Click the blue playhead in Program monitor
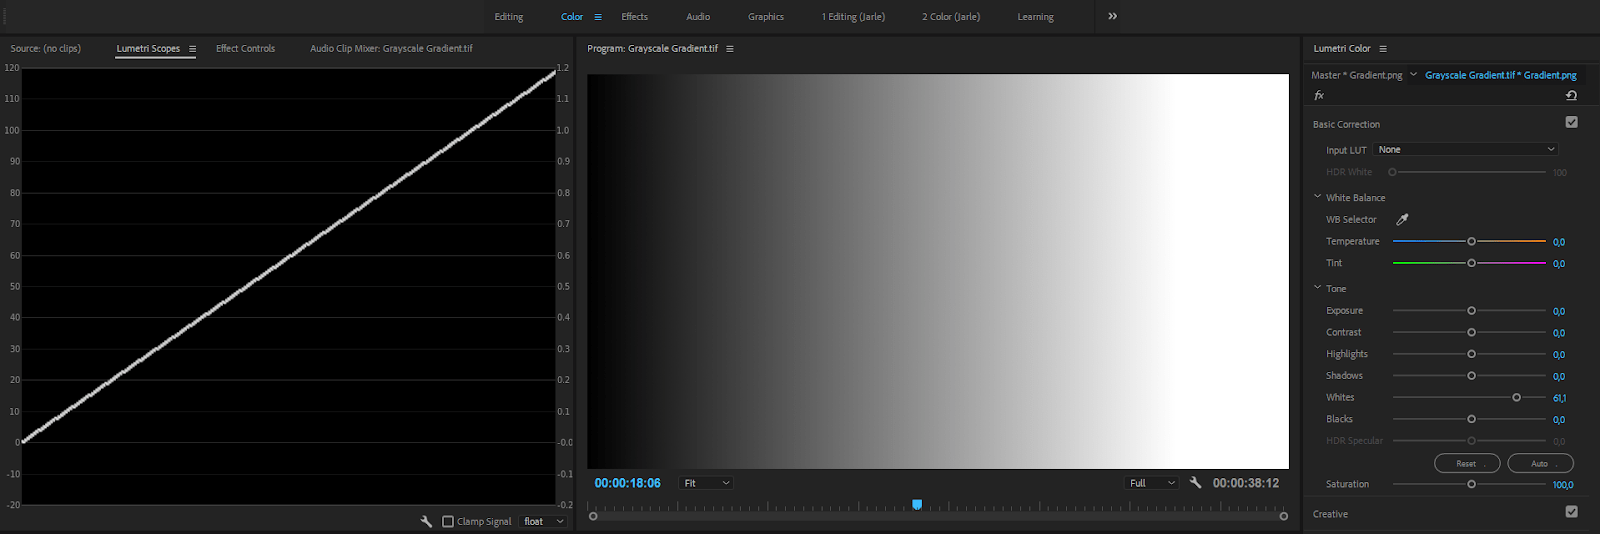Image resolution: width=1600 pixels, height=534 pixels. coord(917,505)
